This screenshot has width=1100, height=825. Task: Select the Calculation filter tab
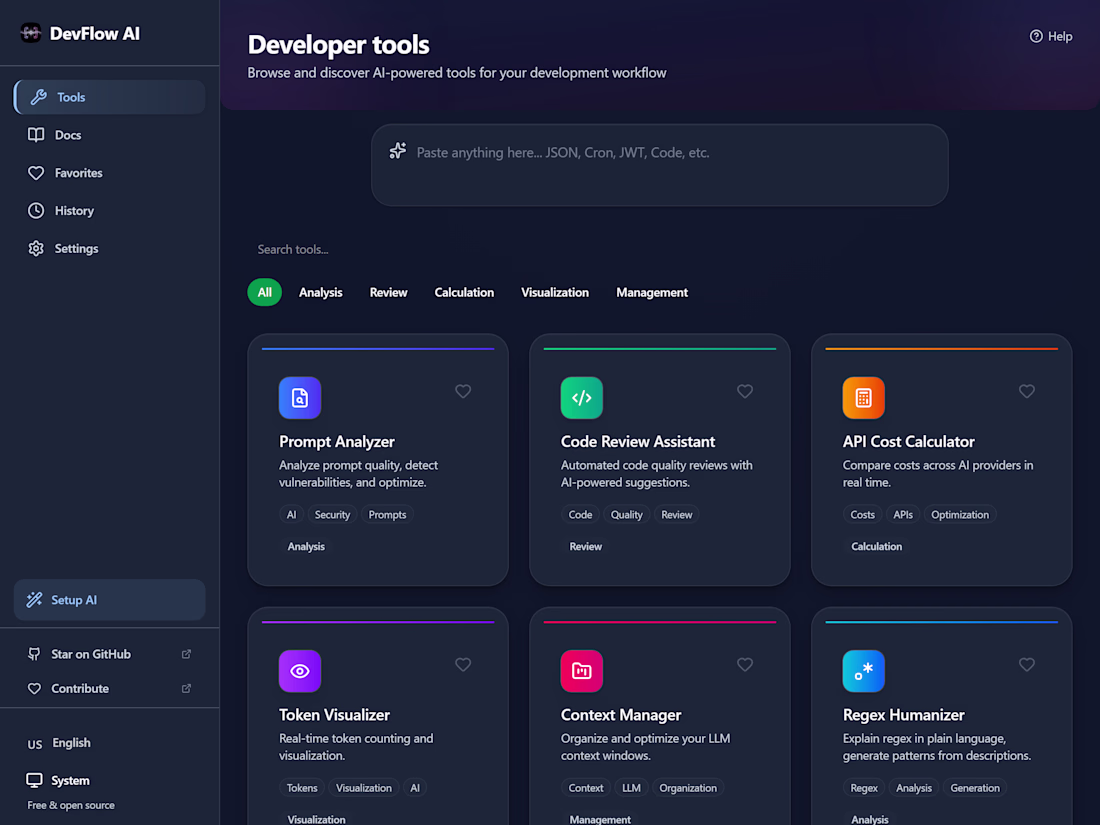[x=464, y=293]
